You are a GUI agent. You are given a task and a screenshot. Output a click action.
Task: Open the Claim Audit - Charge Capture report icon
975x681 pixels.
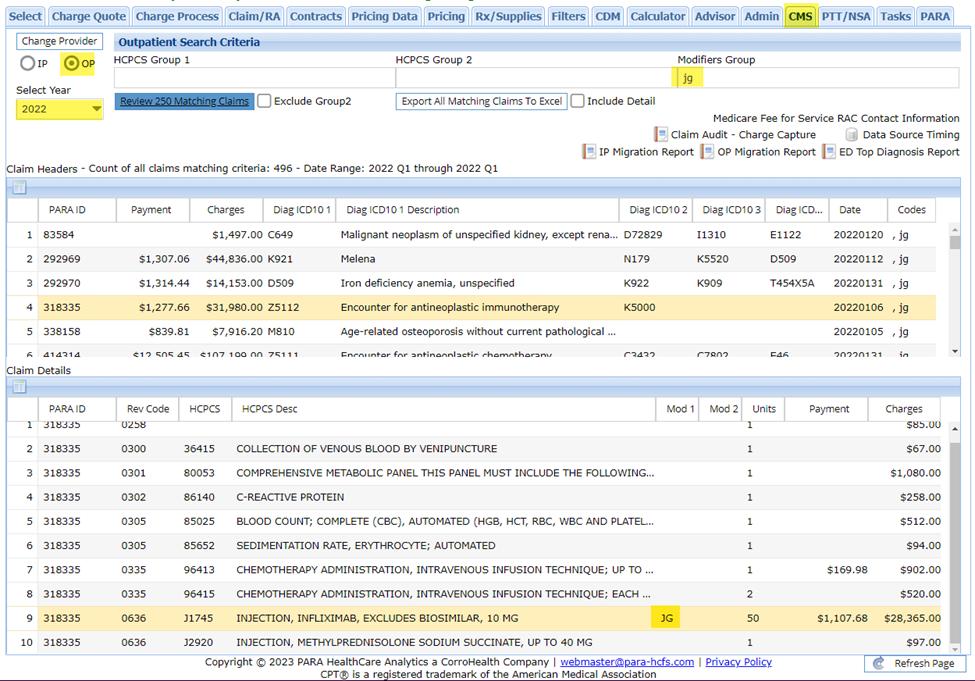pyautogui.click(x=661, y=135)
